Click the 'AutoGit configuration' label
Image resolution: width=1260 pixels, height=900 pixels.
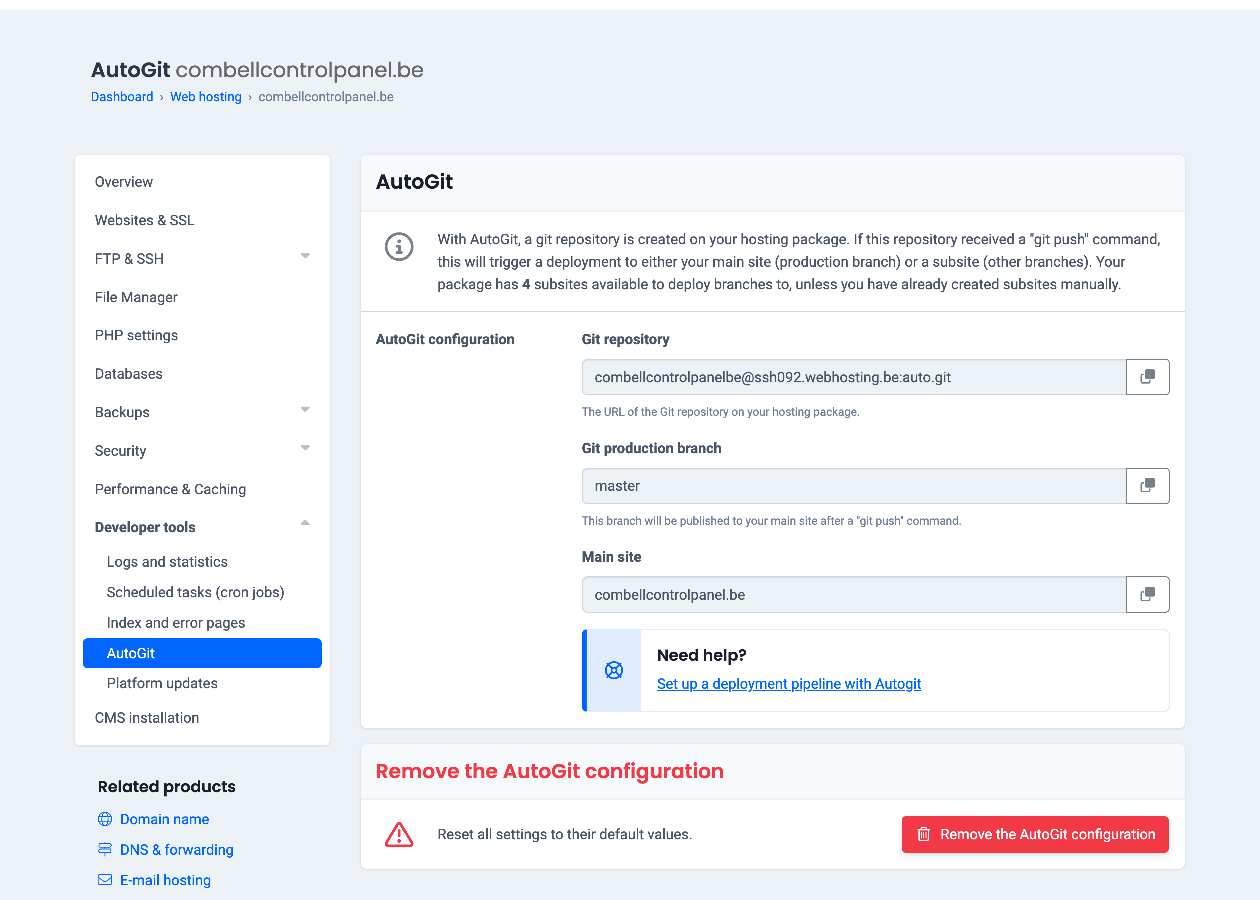[x=445, y=339]
